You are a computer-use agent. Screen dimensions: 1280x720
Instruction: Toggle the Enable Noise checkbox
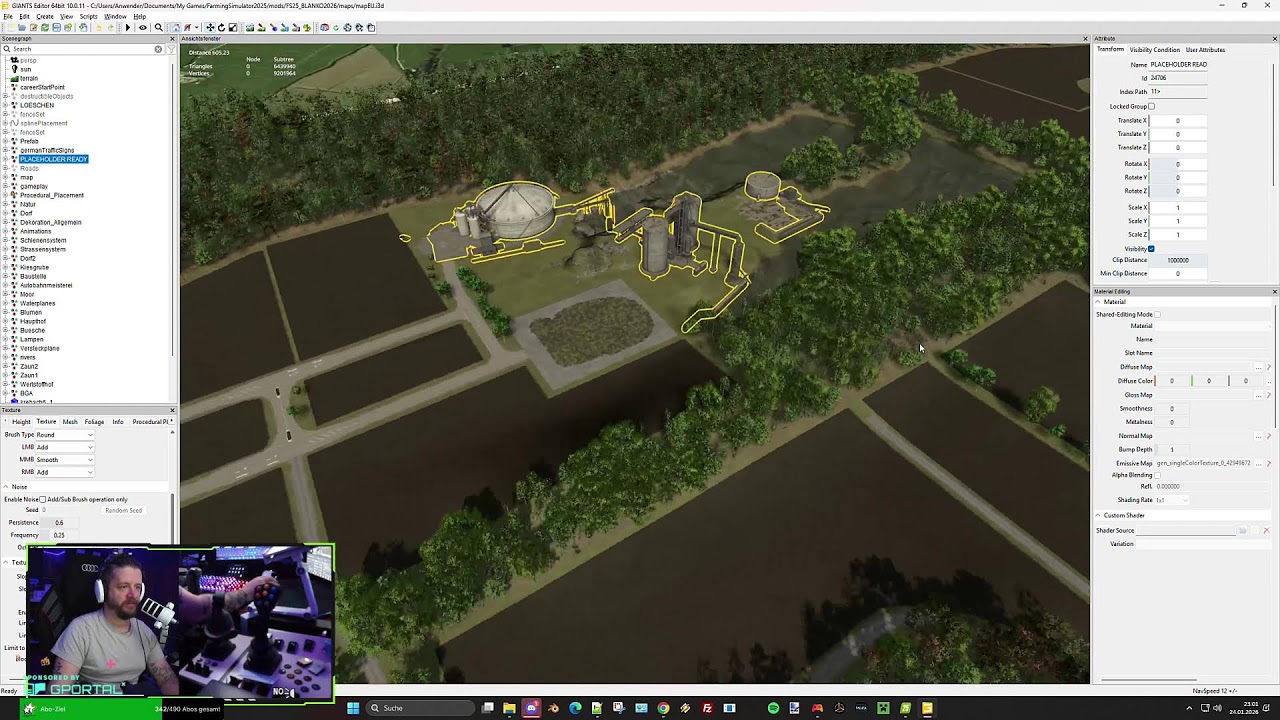[x=42, y=499]
